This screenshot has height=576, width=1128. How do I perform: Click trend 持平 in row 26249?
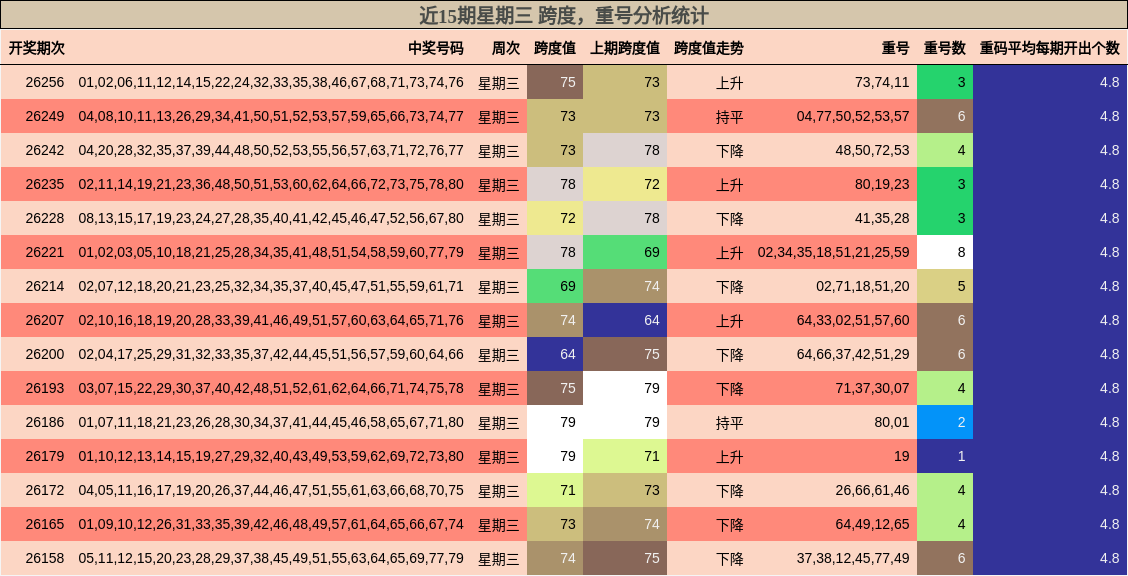(x=729, y=116)
